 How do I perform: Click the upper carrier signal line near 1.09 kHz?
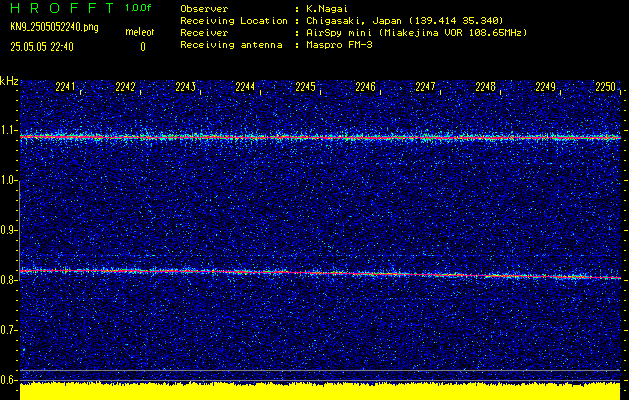(x=321, y=138)
